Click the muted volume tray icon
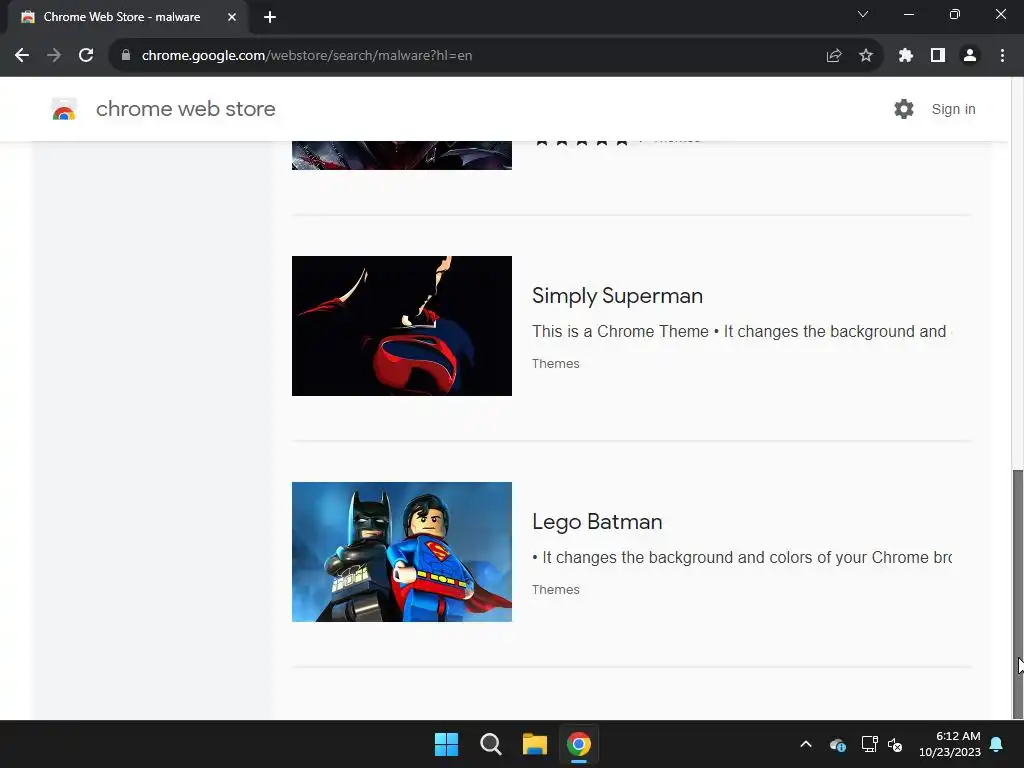The width and height of the screenshot is (1024, 768). point(895,744)
